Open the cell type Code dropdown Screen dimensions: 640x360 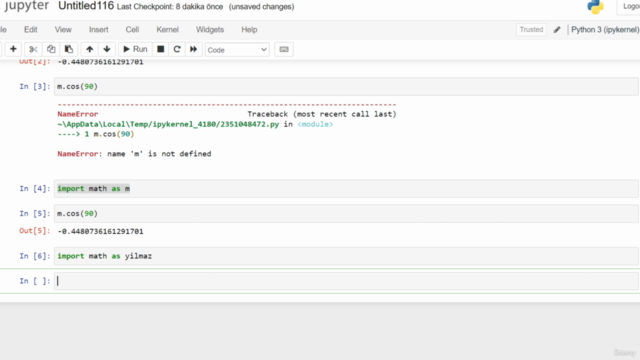coord(237,50)
